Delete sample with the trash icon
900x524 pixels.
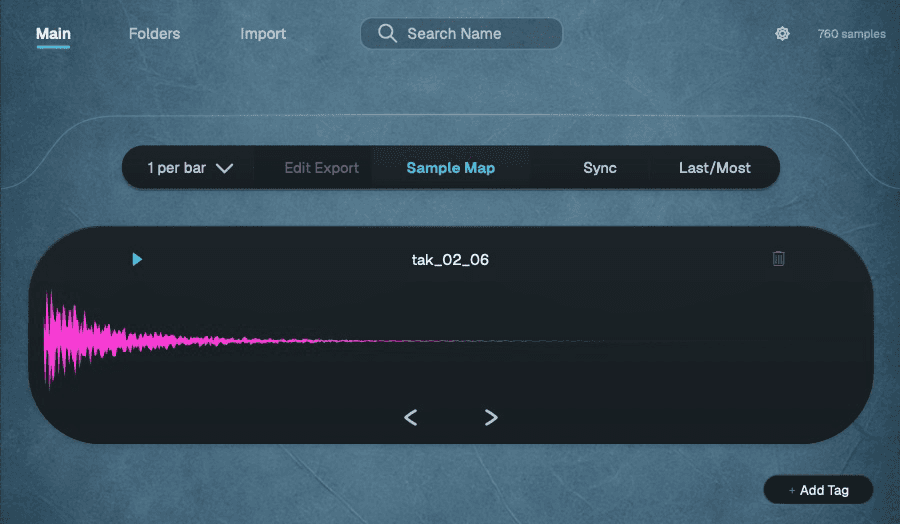(x=778, y=258)
